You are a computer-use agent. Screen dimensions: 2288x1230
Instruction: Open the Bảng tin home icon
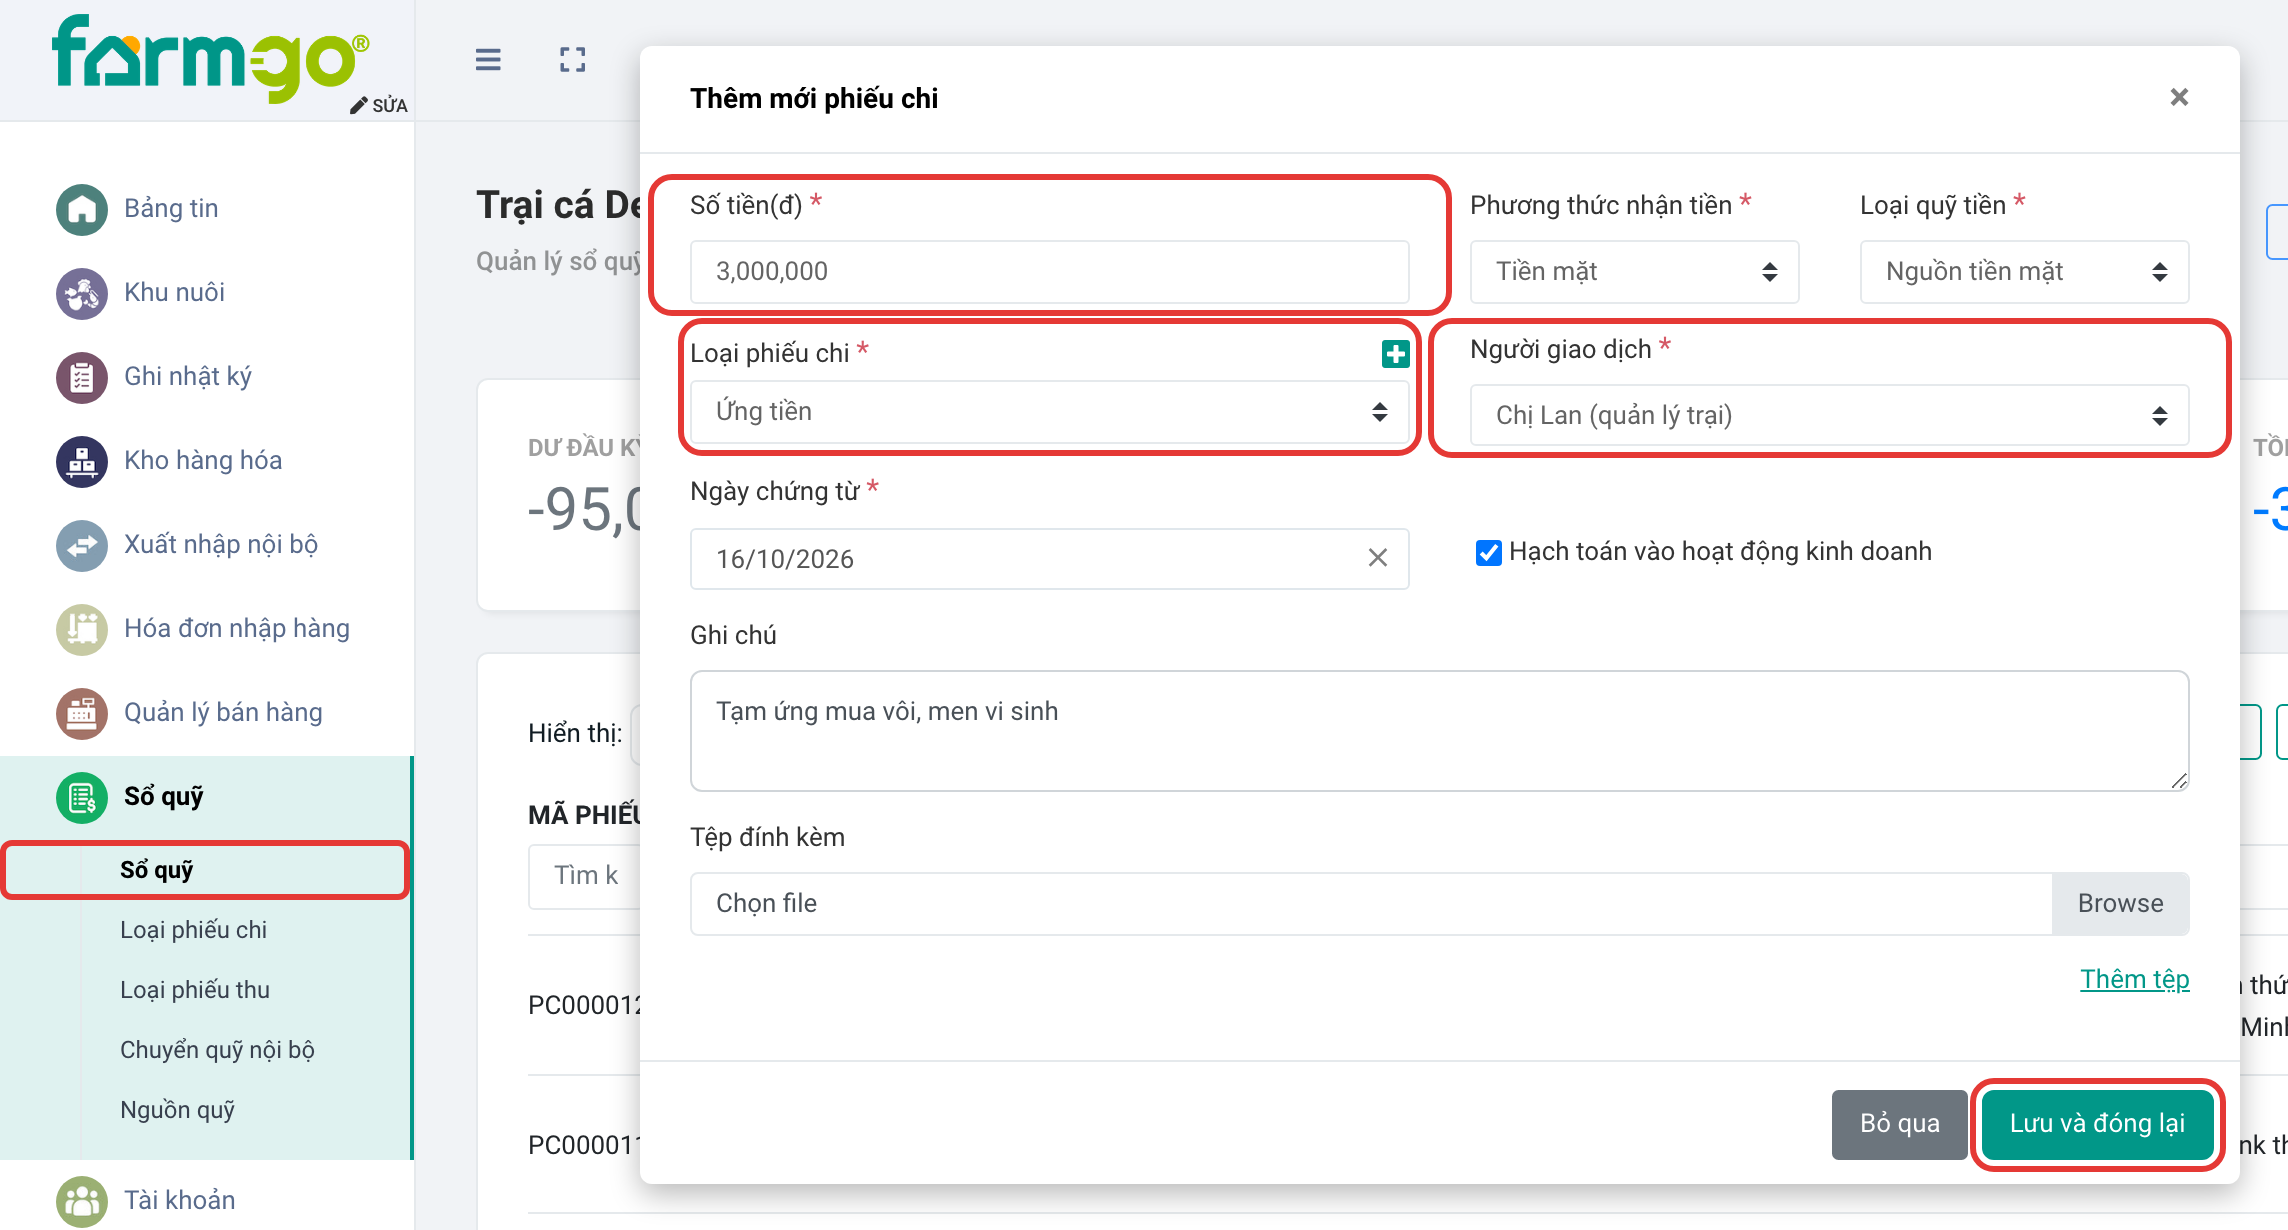(82, 209)
